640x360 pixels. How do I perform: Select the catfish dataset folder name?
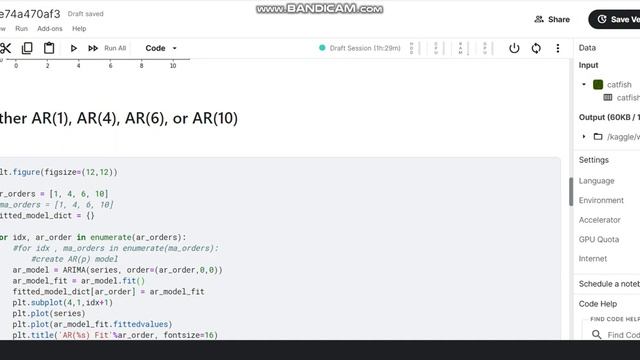coord(619,84)
